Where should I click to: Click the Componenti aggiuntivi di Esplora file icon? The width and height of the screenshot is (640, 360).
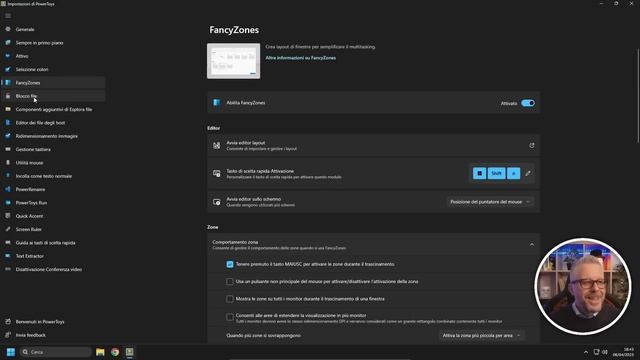click(x=8, y=109)
